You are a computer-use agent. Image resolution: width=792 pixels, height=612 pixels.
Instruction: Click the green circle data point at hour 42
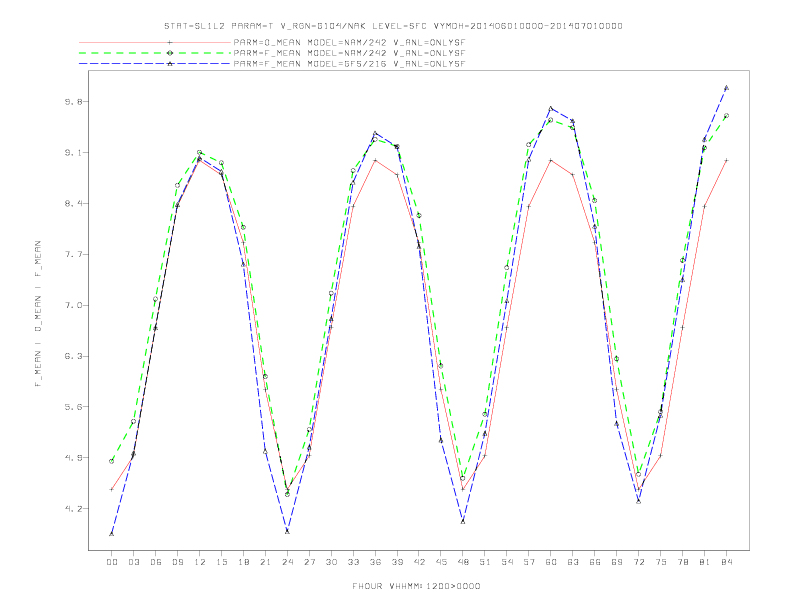coord(419,215)
